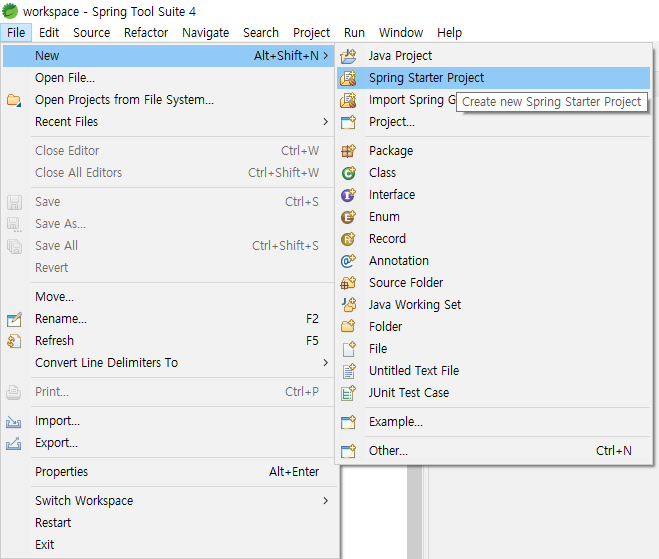Click the Record icon

[348, 239]
